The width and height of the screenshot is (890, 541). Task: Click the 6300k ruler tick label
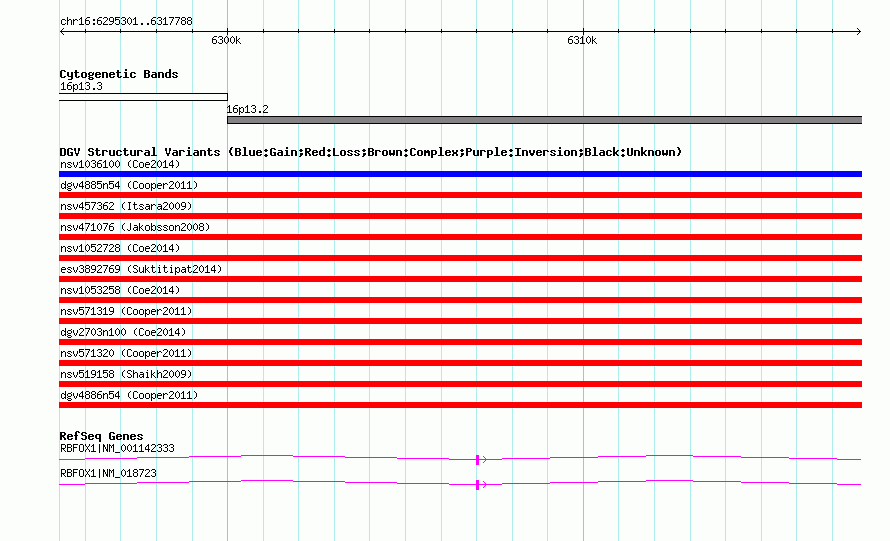point(226,40)
